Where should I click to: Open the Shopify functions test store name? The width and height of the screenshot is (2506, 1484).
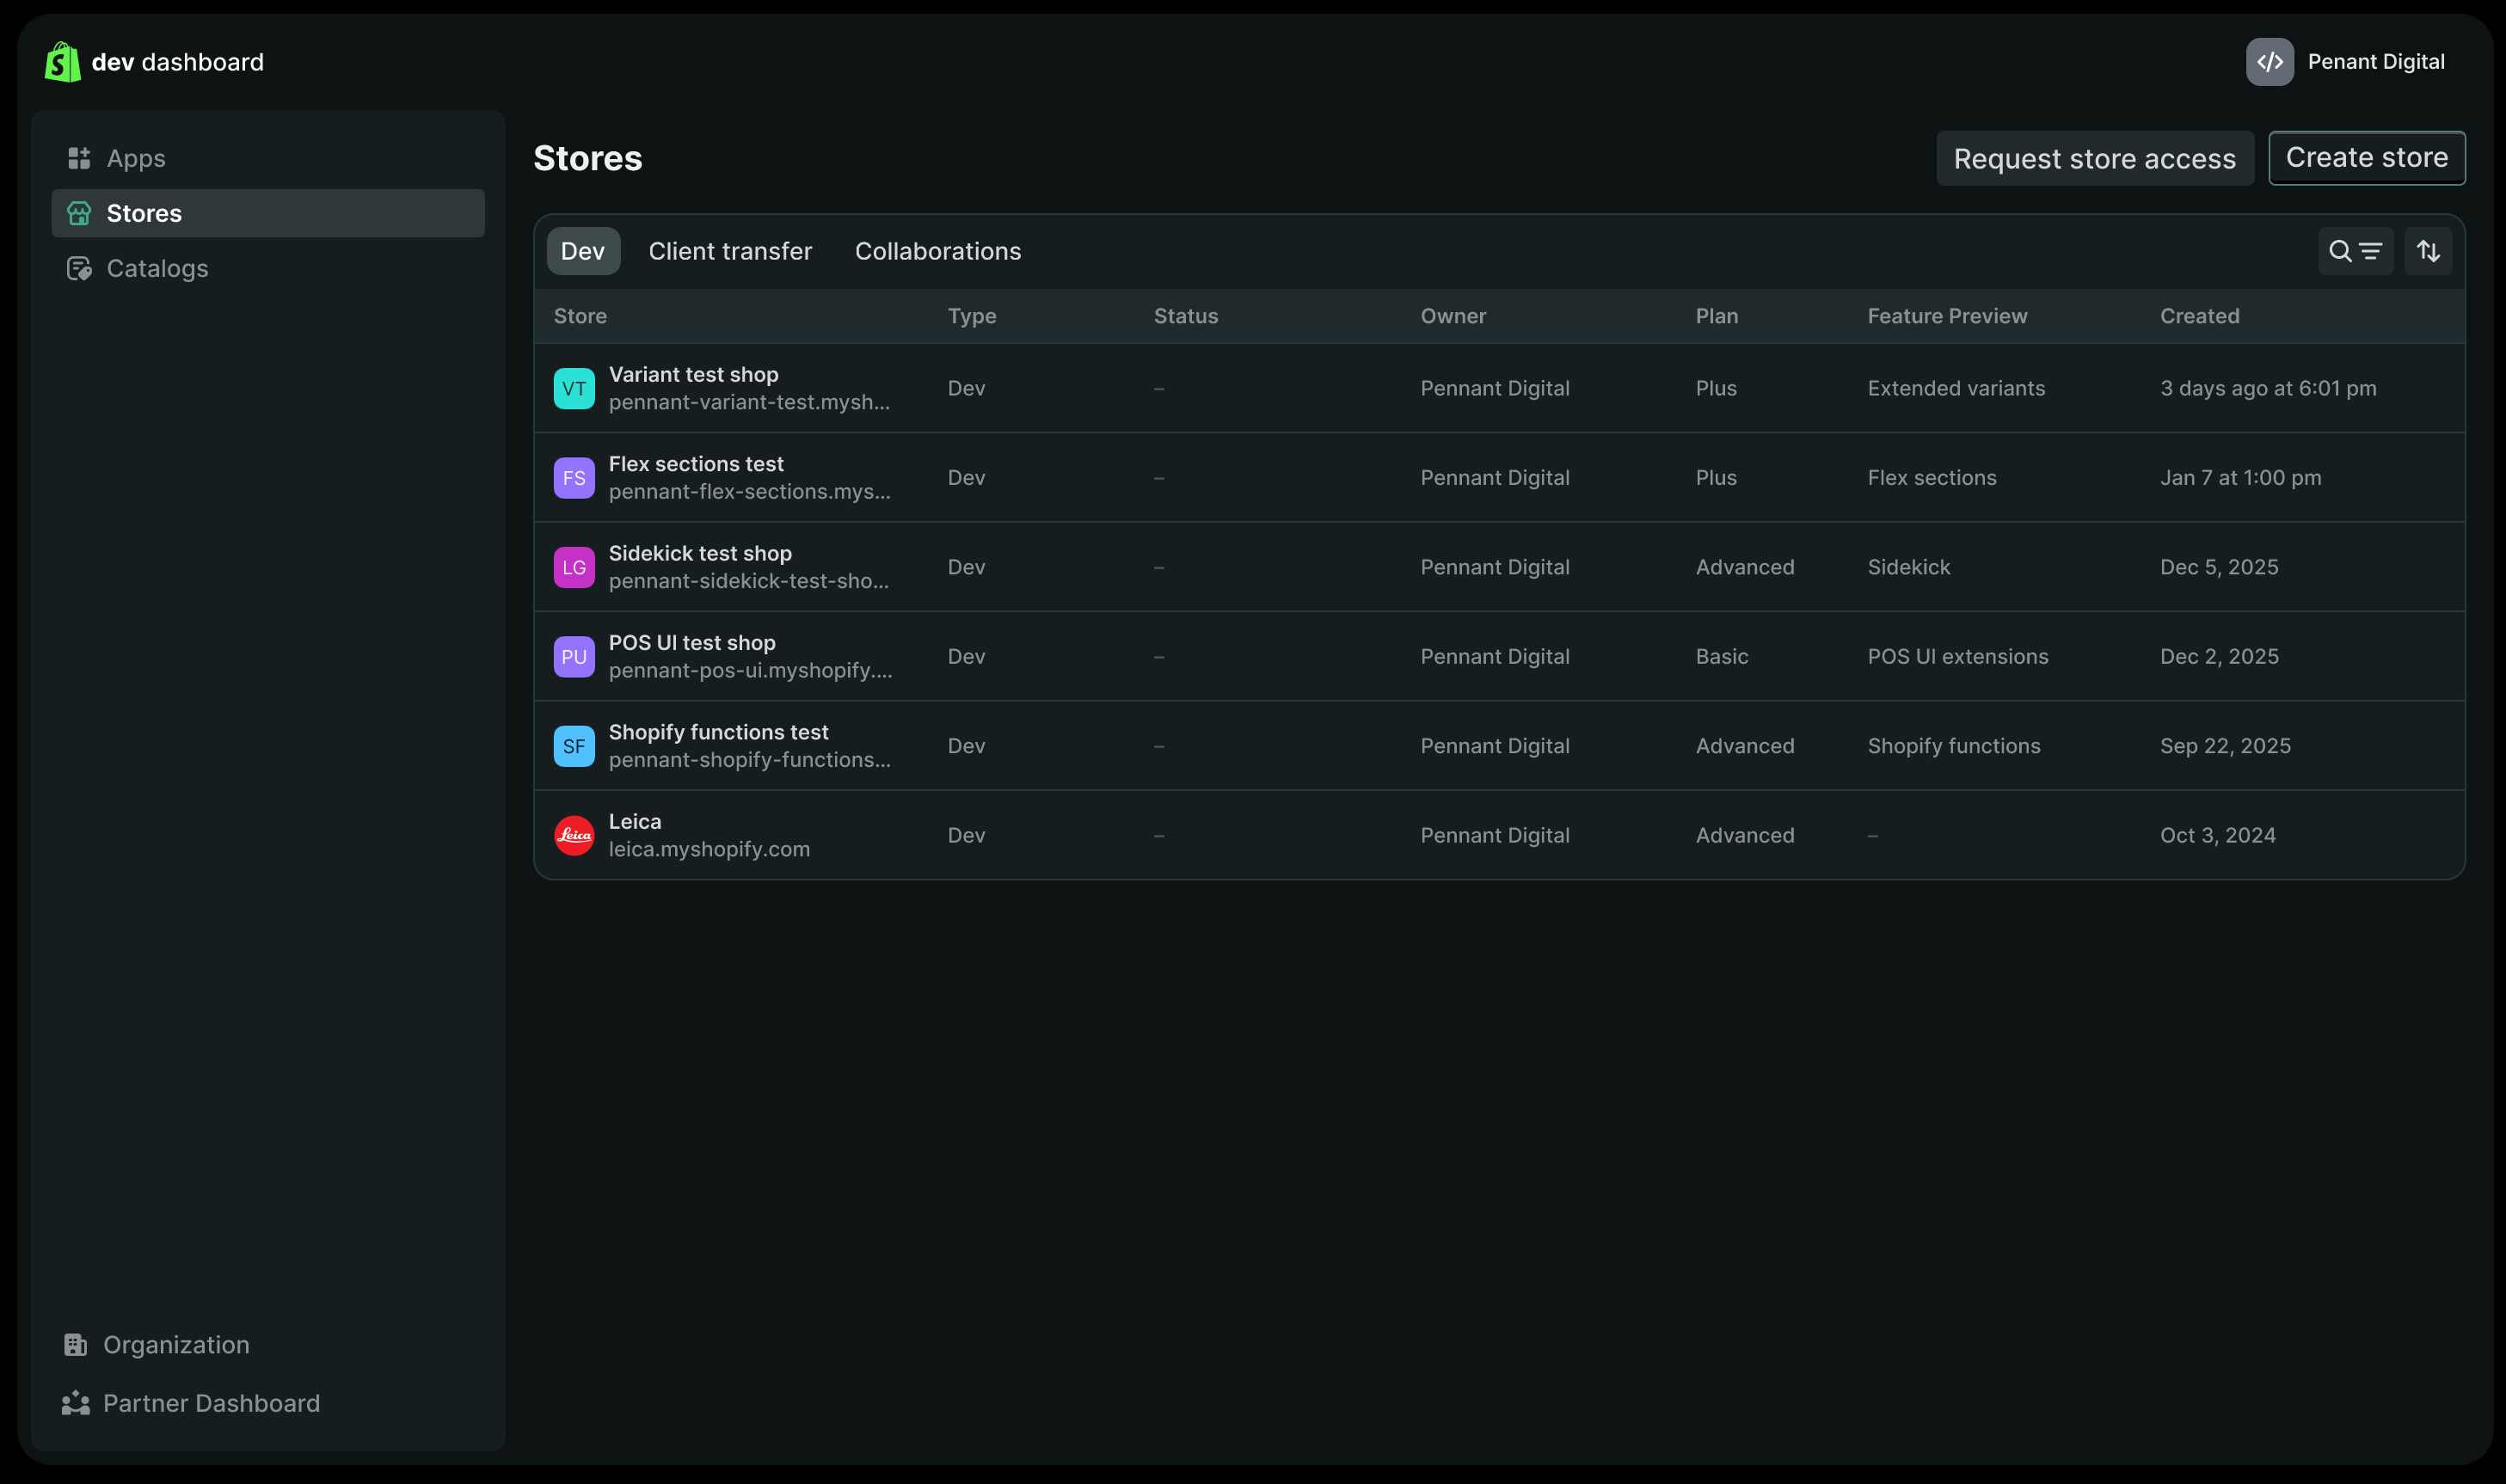pos(718,732)
